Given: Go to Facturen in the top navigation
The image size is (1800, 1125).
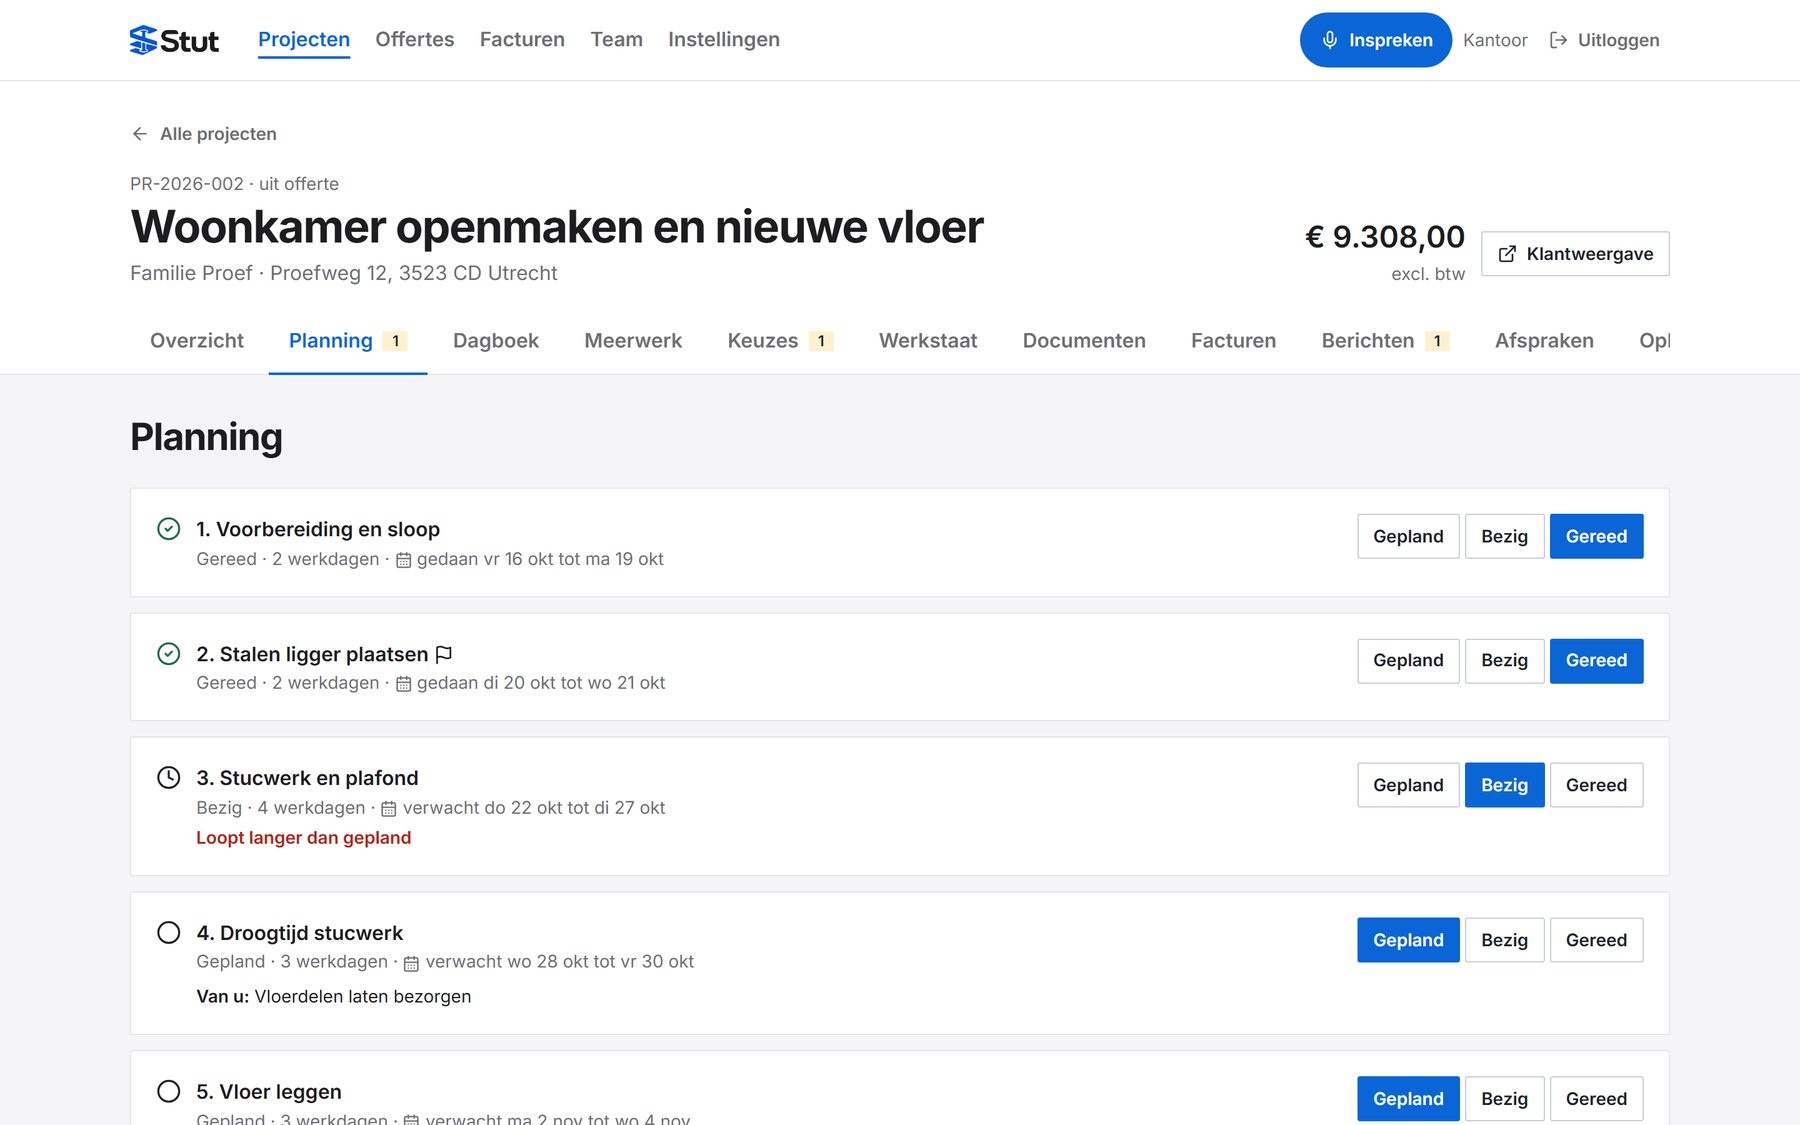Looking at the screenshot, I should (522, 40).
